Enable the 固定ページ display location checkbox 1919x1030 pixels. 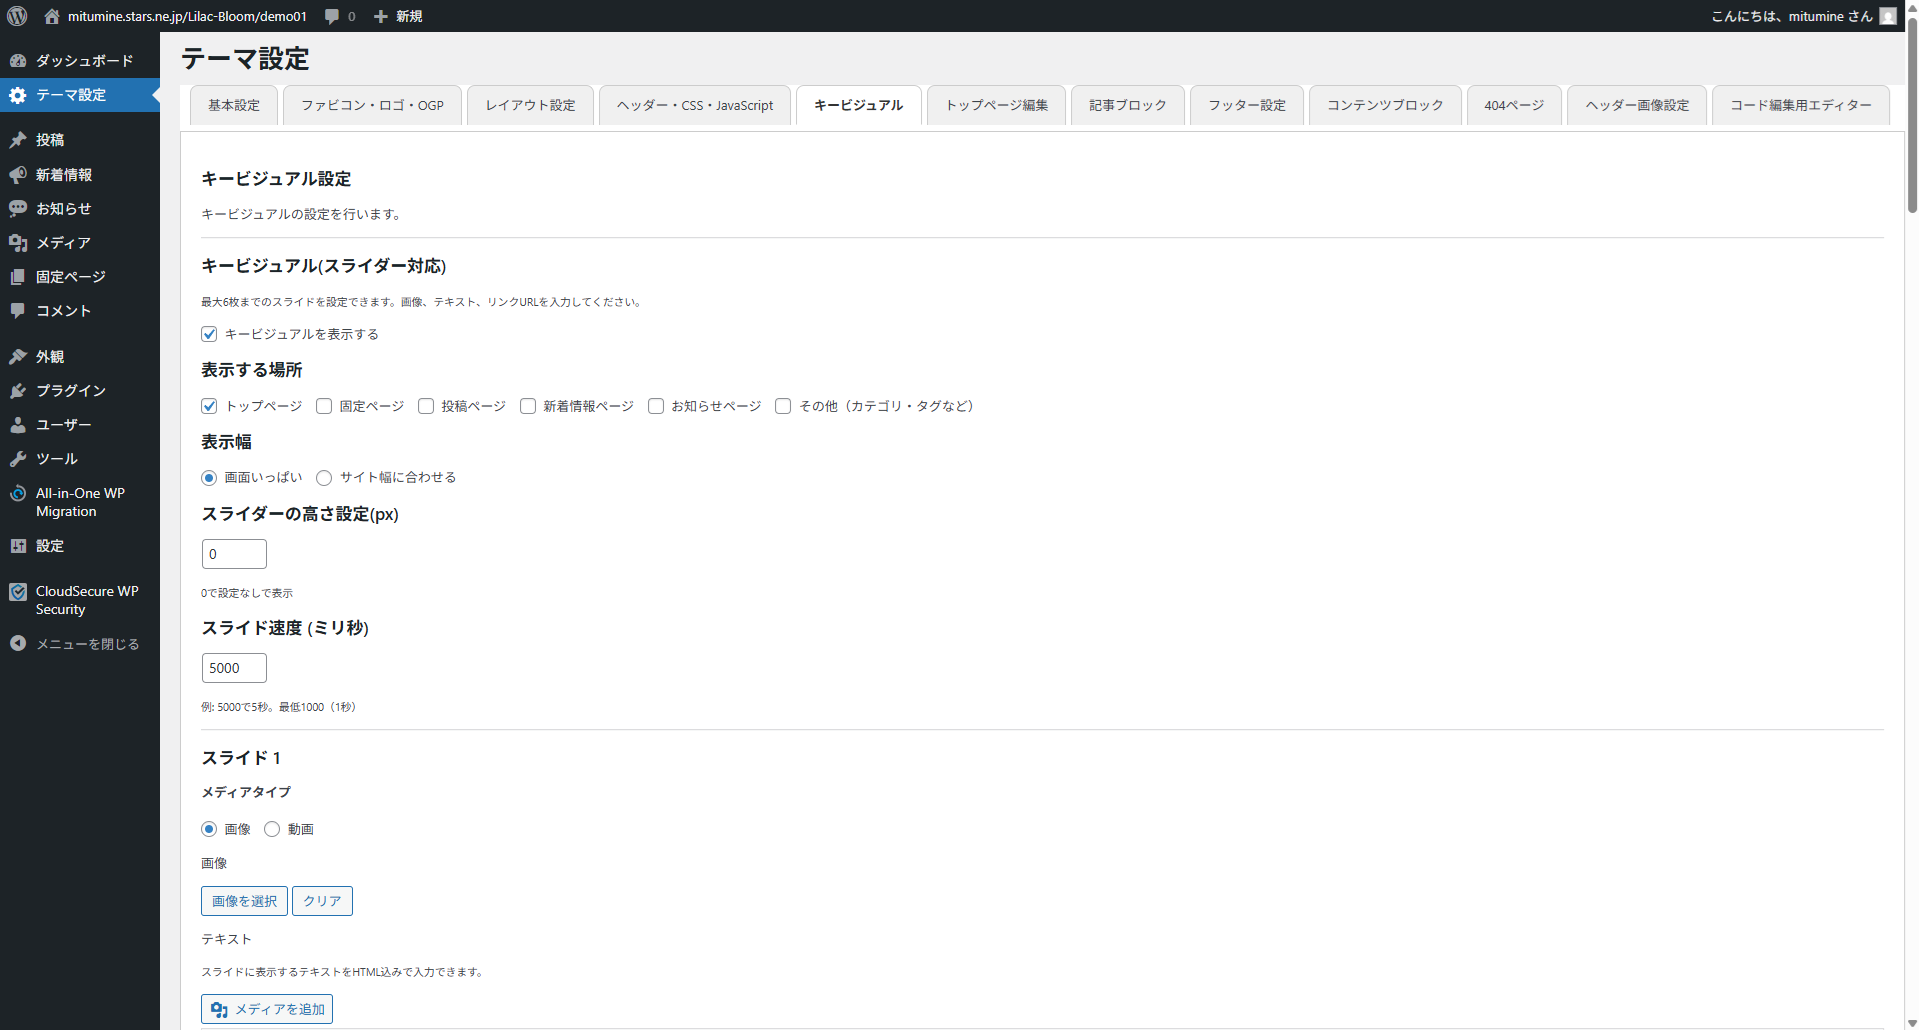(324, 406)
